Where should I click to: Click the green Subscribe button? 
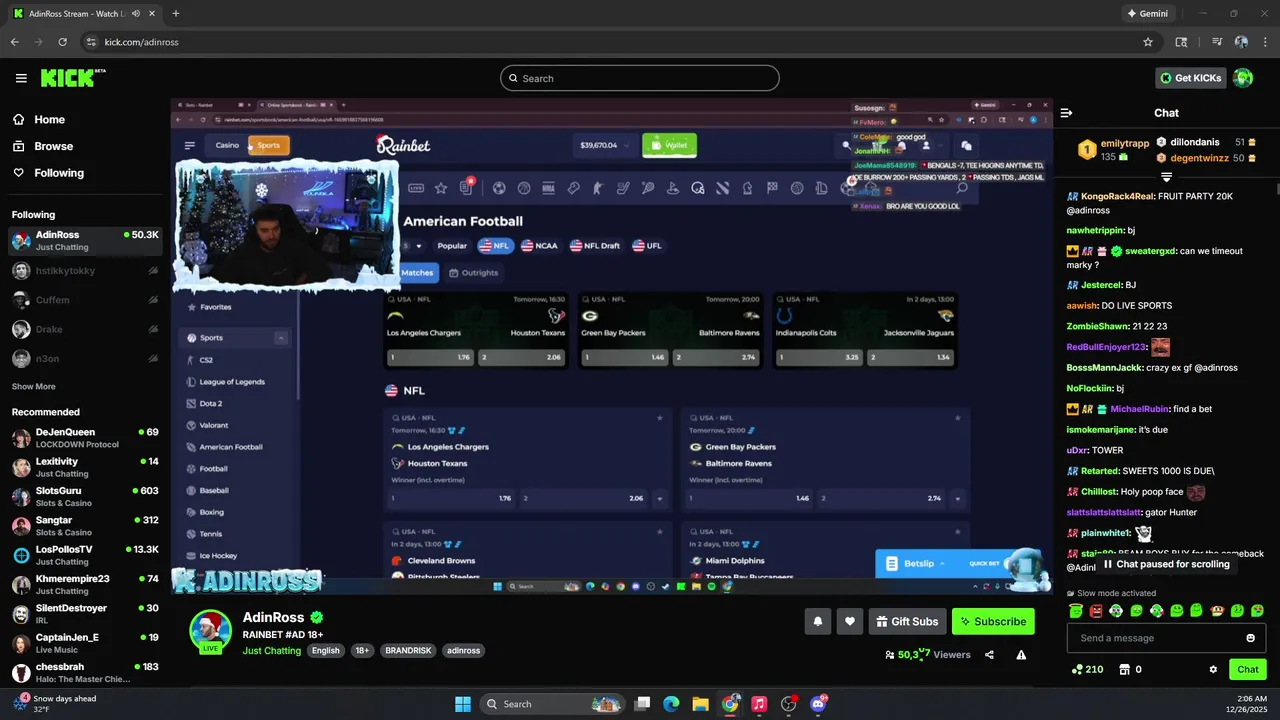(993, 621)
